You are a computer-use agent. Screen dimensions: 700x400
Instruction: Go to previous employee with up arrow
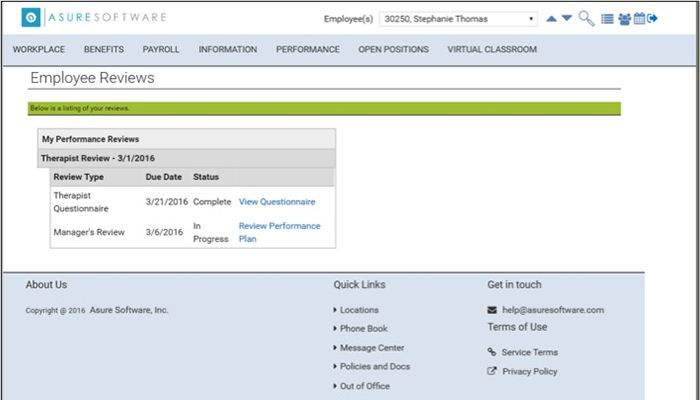(x=551, y=18)
